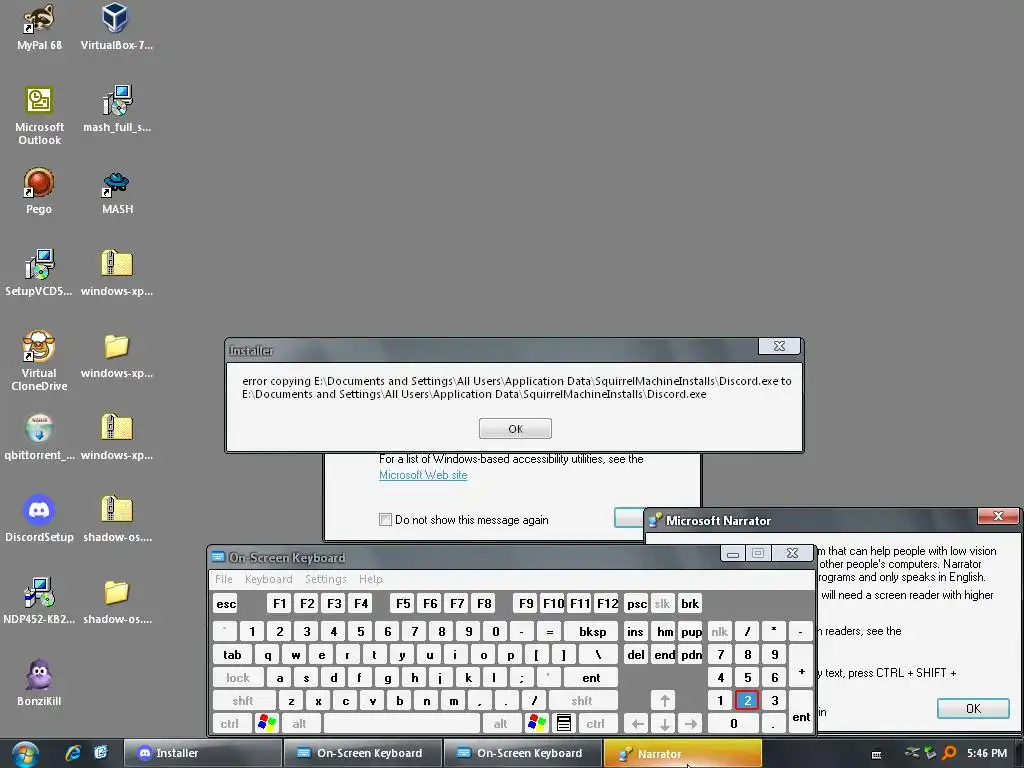This screenshot has height=768, width=1024.
Task: Click the left arrow key on keyboard
Action: click(637, 724)
